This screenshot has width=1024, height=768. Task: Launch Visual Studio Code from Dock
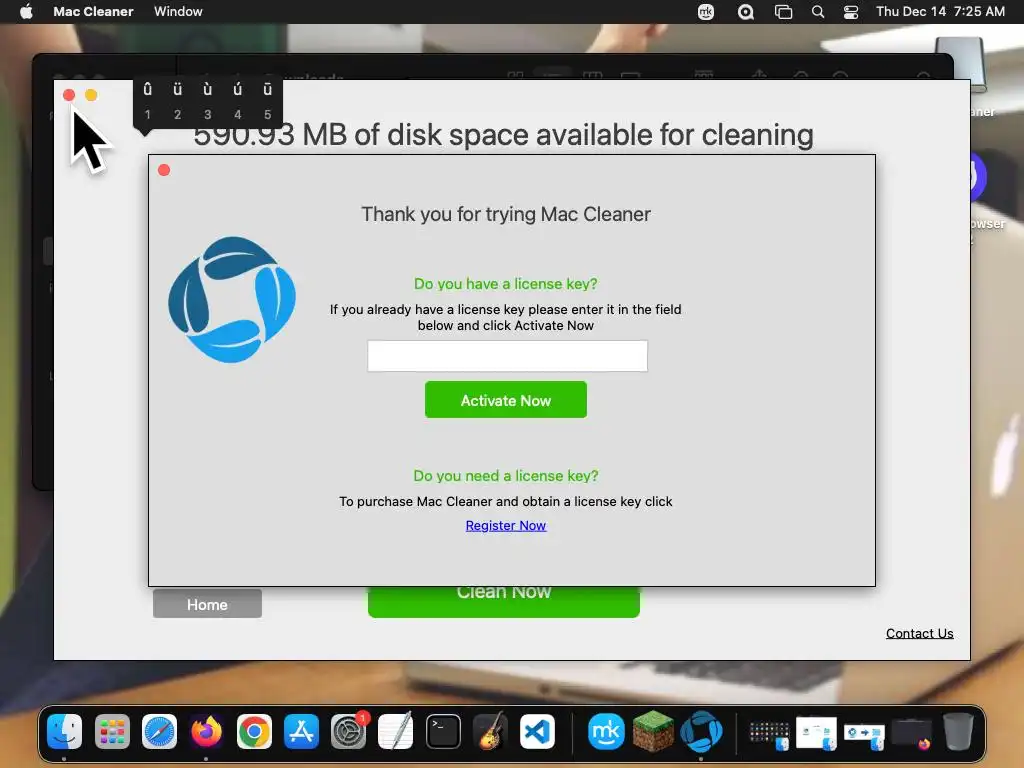pos(537,731)
